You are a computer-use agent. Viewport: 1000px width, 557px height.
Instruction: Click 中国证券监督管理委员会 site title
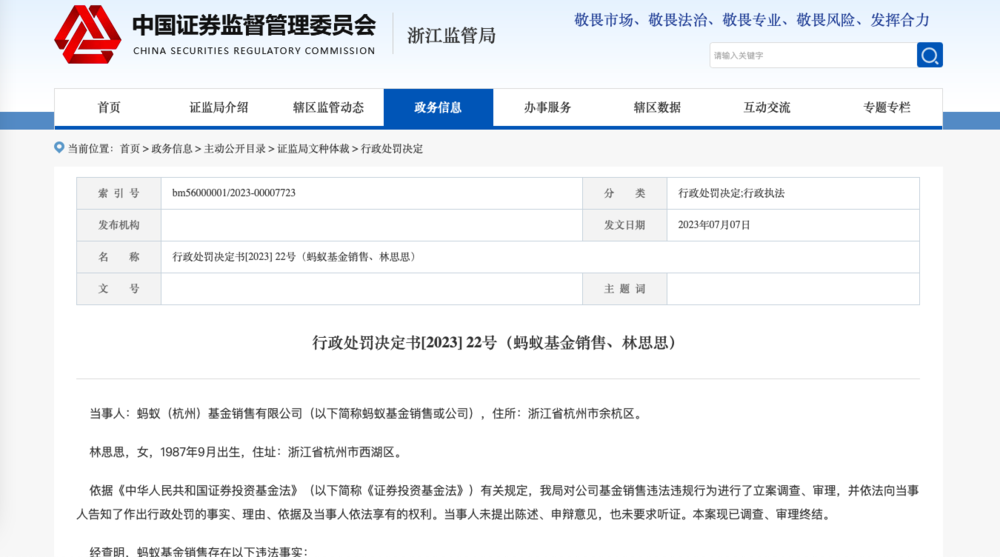click(254, 26)
